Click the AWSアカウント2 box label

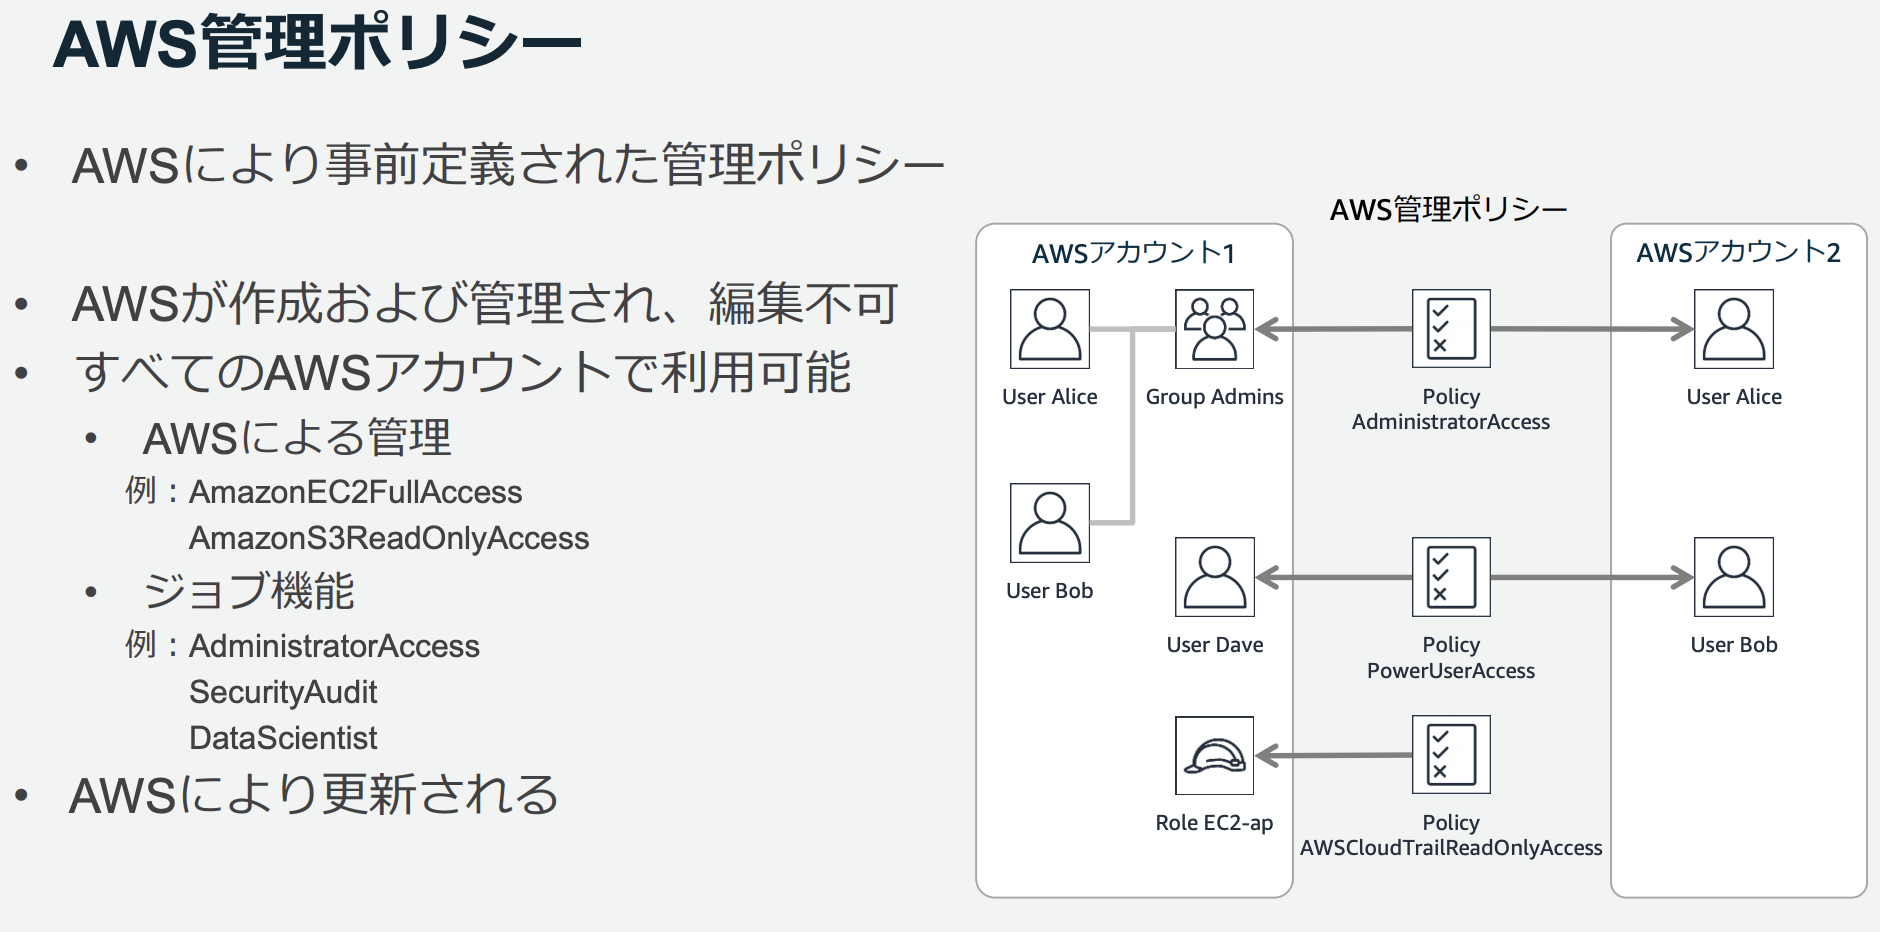point(1738,252)
